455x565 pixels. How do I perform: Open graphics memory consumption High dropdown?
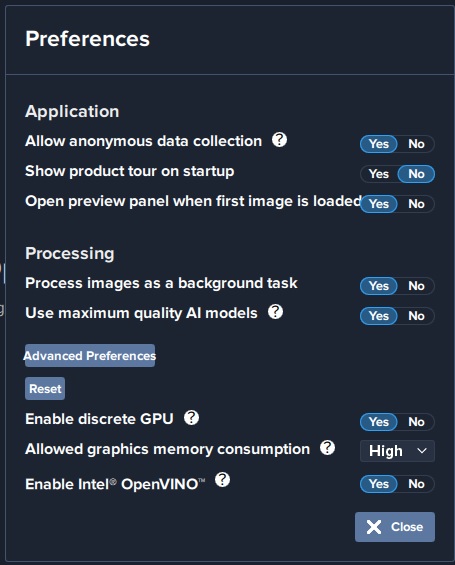[x=397, y=451]
